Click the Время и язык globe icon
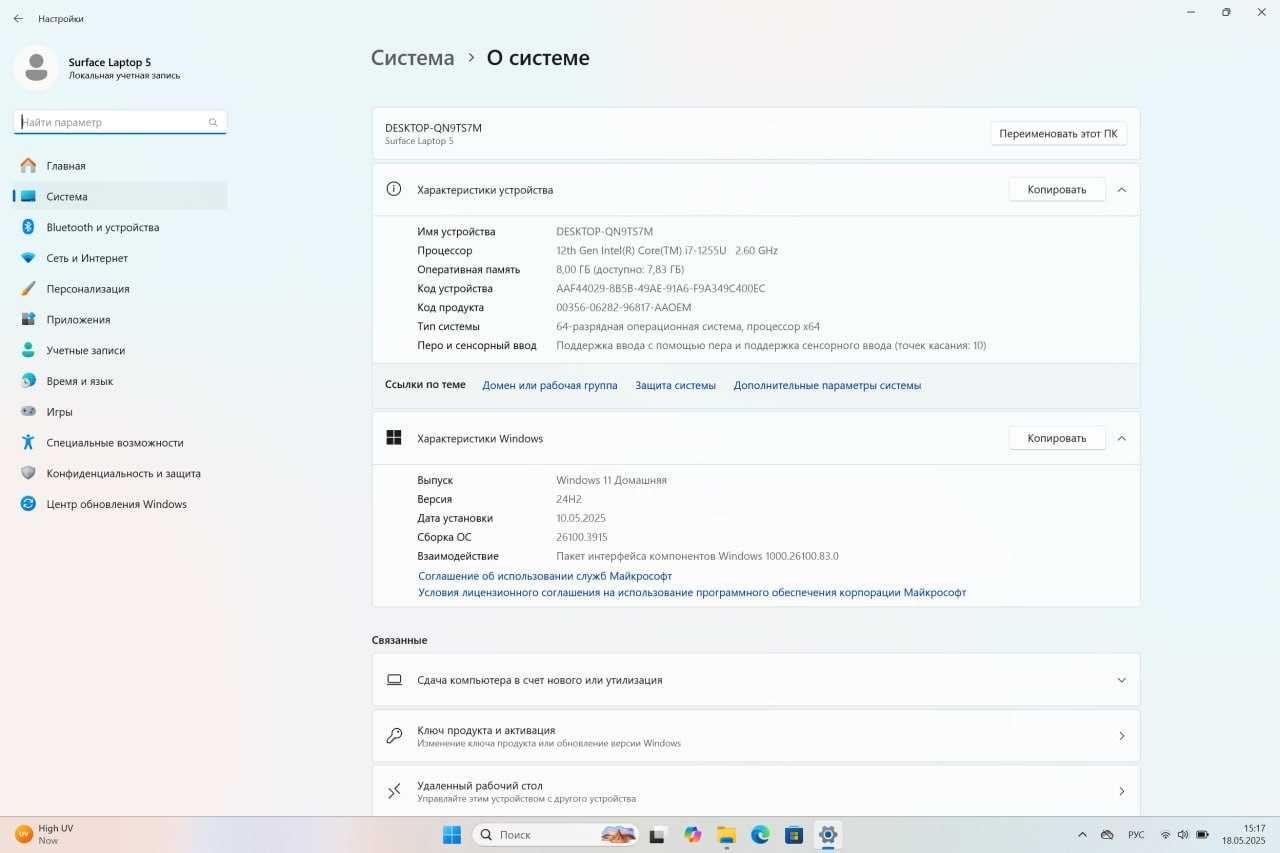The height and width of the screenshot is (853, 1280). pyautogui.click(x=28, y=381)
